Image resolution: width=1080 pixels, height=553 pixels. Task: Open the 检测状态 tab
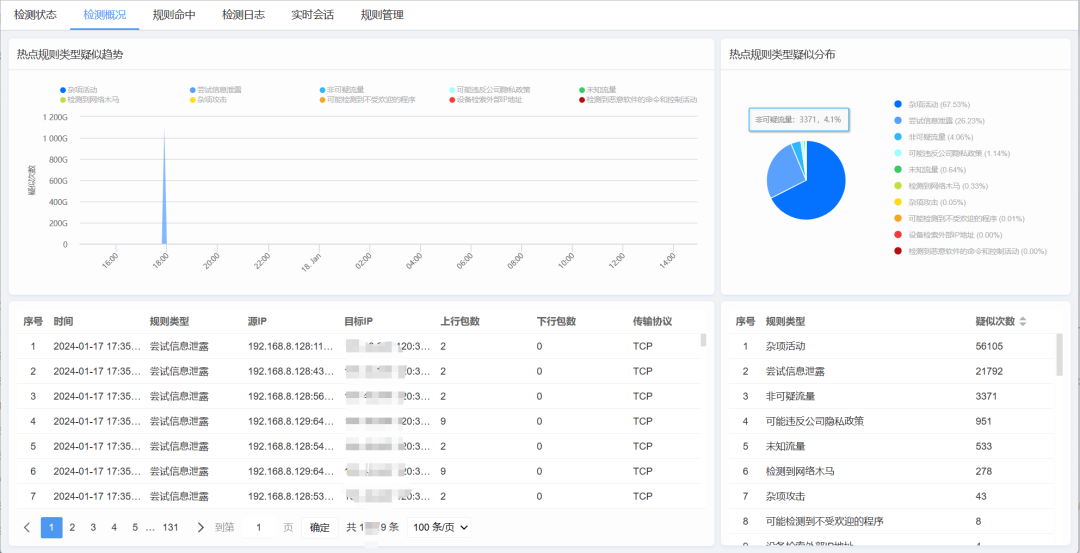(x=35, y=14)
